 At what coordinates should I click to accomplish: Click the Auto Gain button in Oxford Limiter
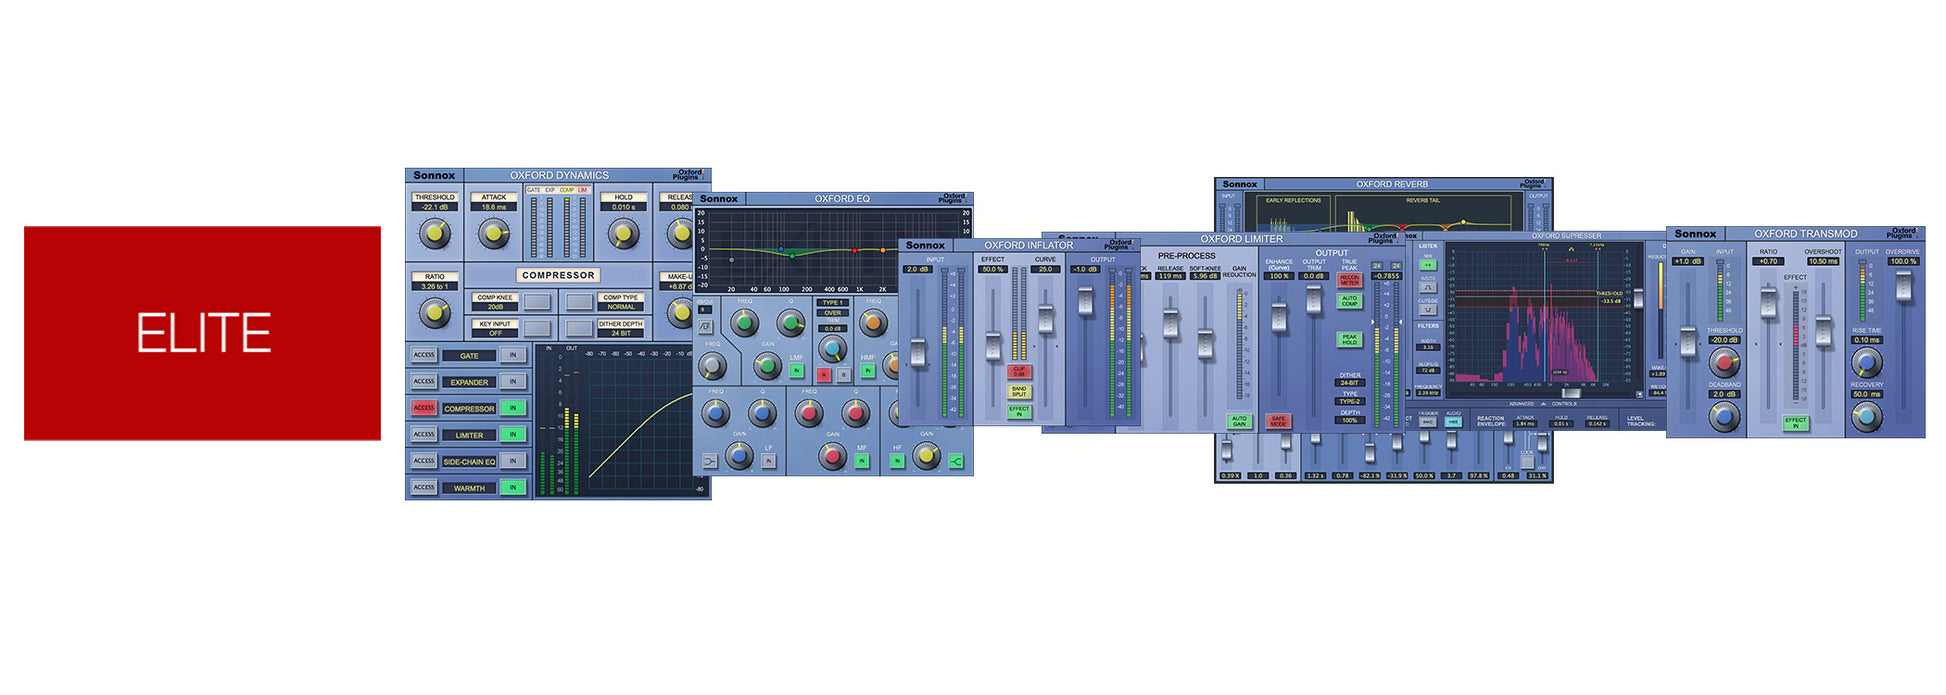(1239, 422)
